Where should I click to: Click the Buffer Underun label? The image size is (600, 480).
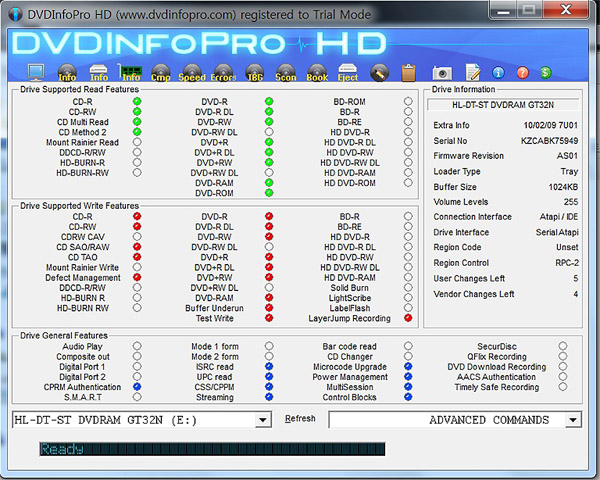click(214, 308)
